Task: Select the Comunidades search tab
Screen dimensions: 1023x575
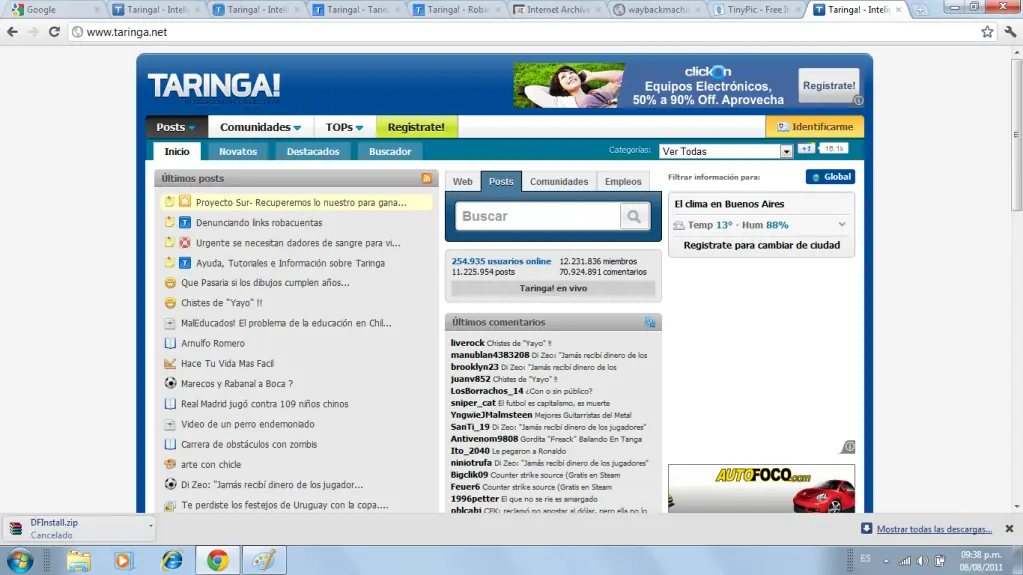Action: [x=559, y=181]
